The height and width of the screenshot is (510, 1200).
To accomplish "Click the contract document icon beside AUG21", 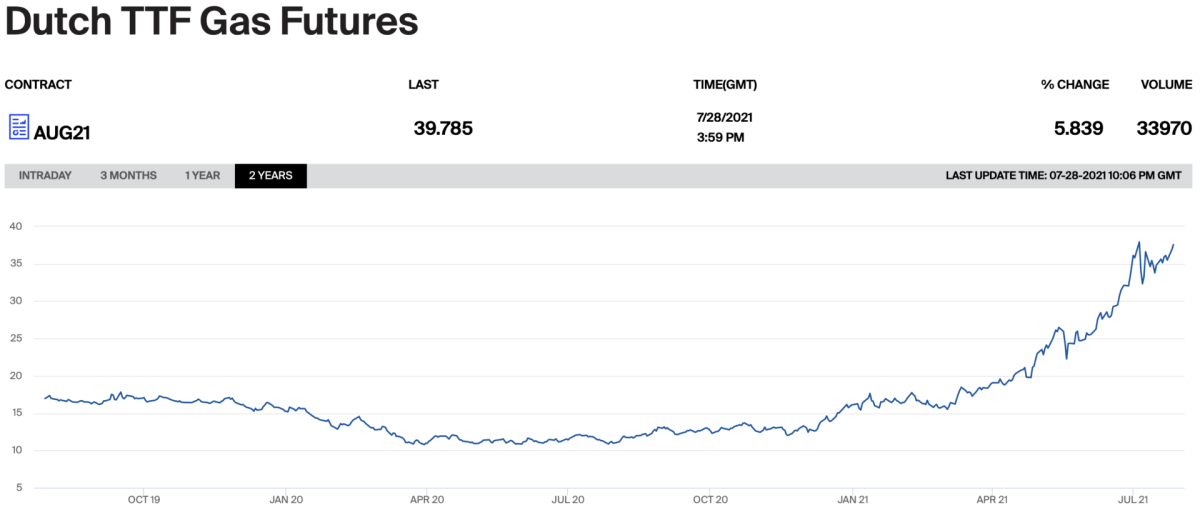I will click(19, 127).
